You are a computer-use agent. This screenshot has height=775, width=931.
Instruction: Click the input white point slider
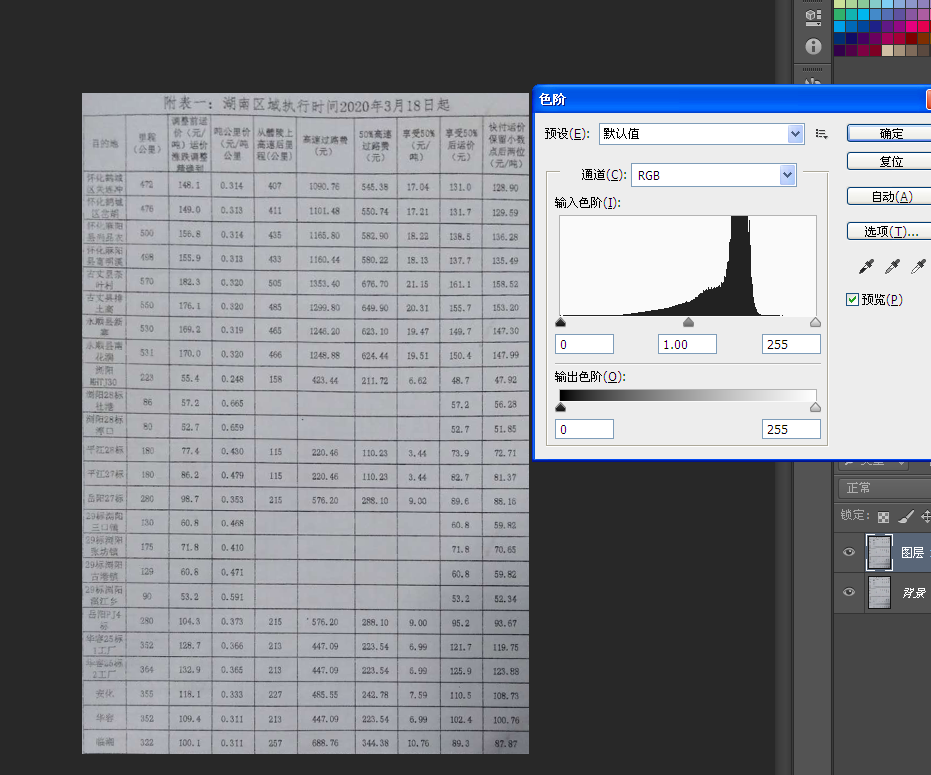pos(815,322)
